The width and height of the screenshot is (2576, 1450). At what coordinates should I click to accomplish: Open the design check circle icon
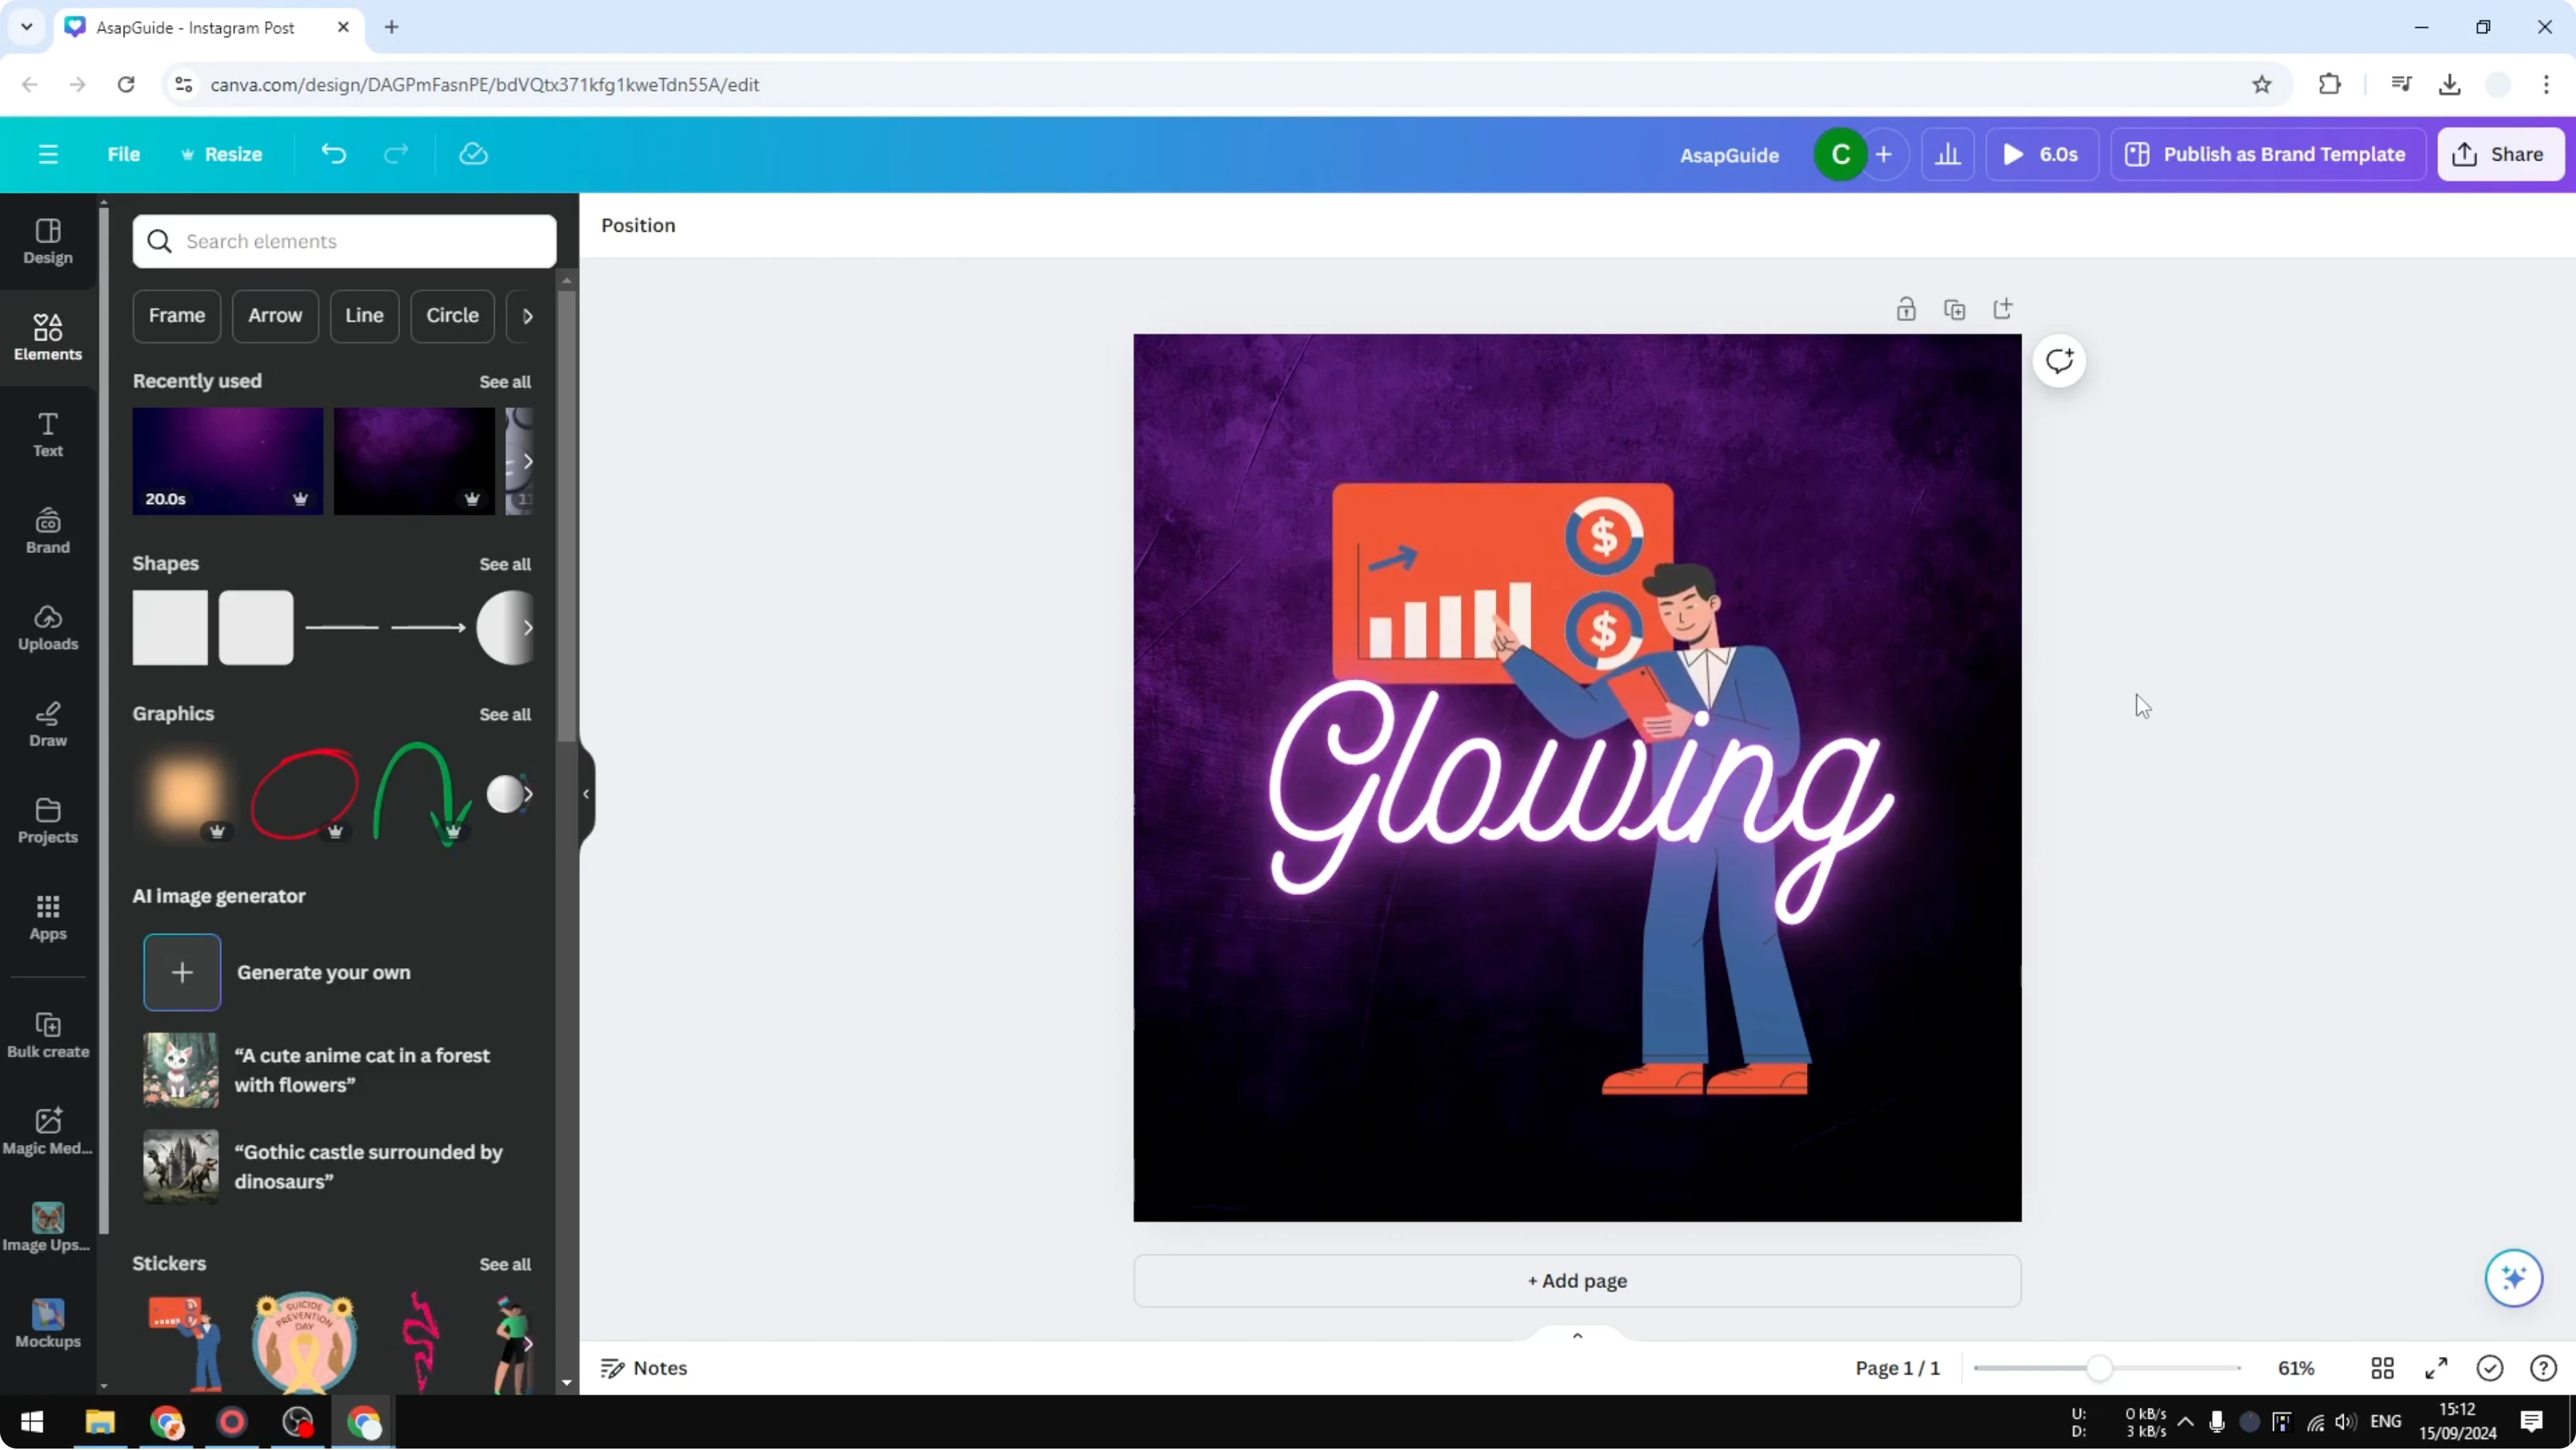tap(2489, 1368)
